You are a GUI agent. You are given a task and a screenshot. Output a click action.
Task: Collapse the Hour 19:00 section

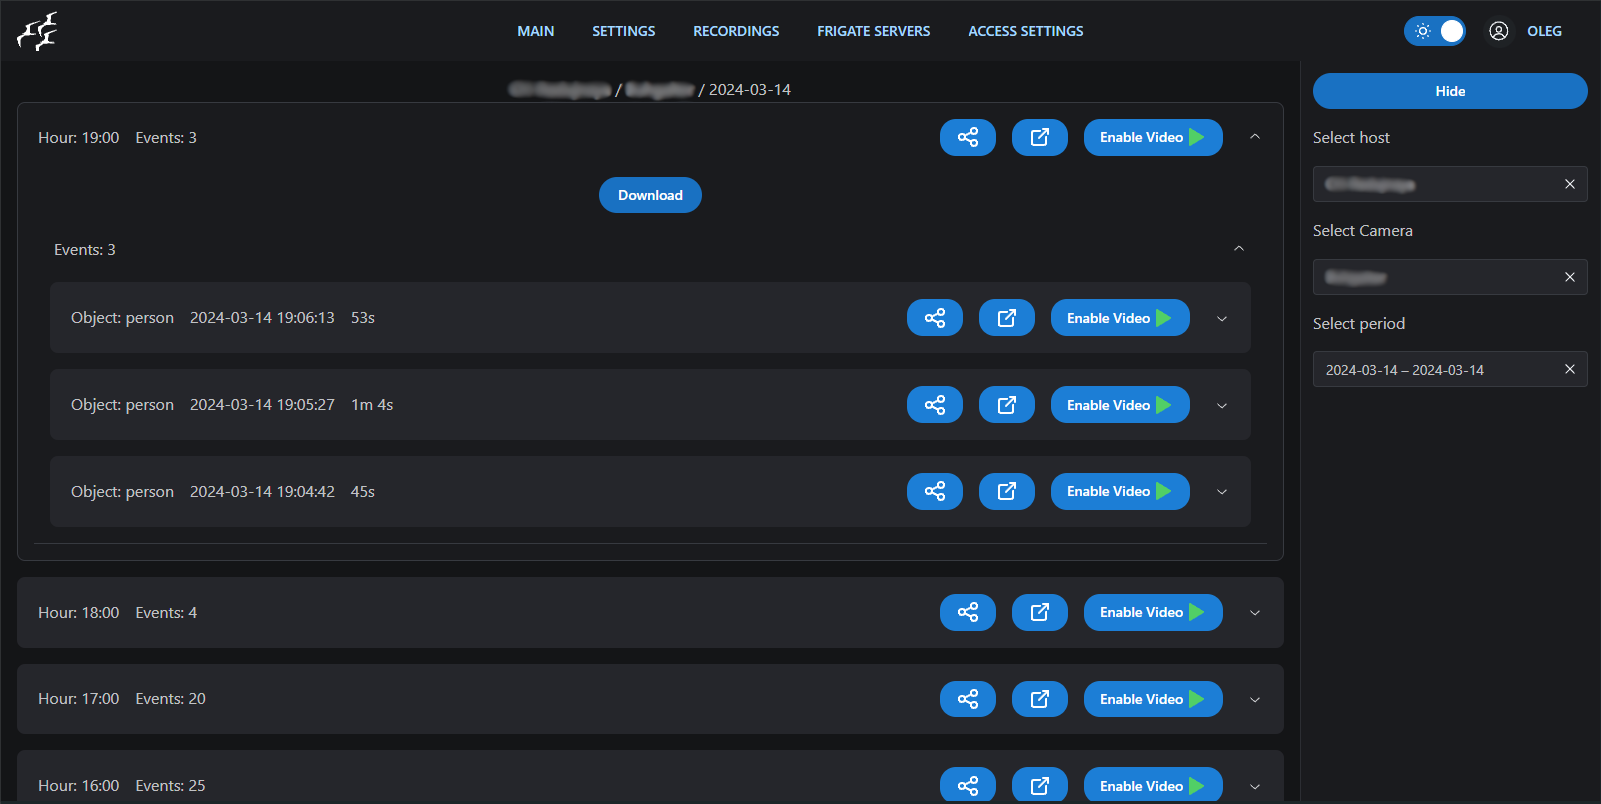tap(1255, 137)
